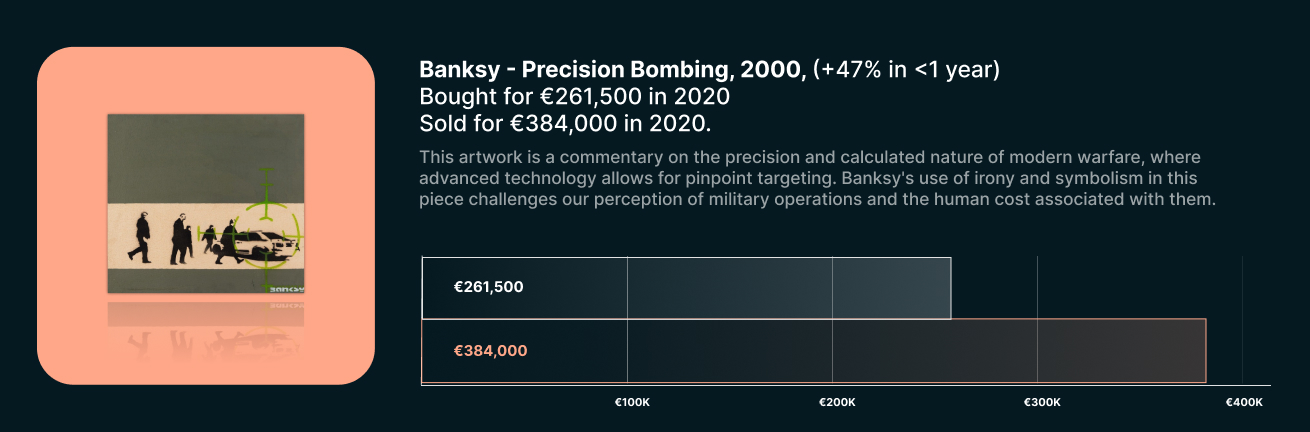
Task: Click the artwork description paragraph
Action: tap(818, 178)
